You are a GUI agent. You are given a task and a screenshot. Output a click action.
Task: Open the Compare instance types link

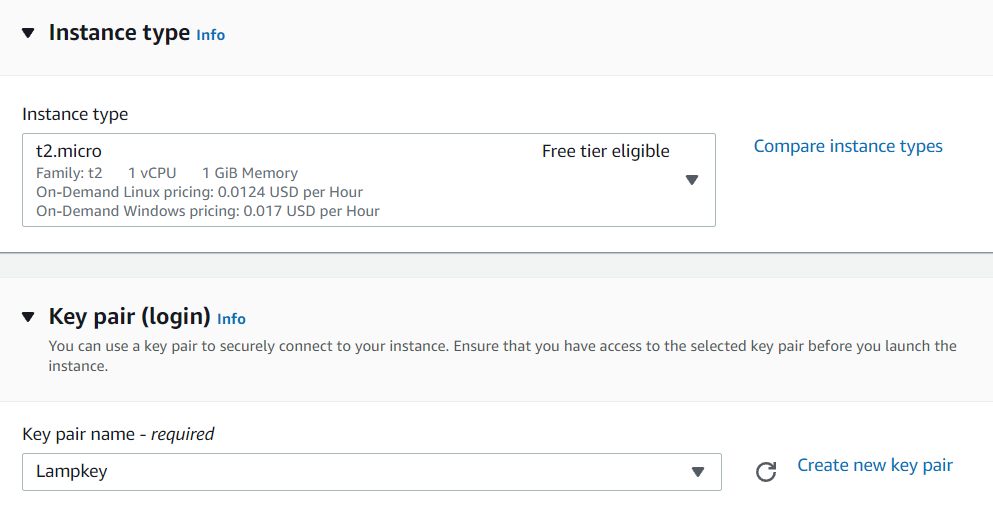(848, 146)
